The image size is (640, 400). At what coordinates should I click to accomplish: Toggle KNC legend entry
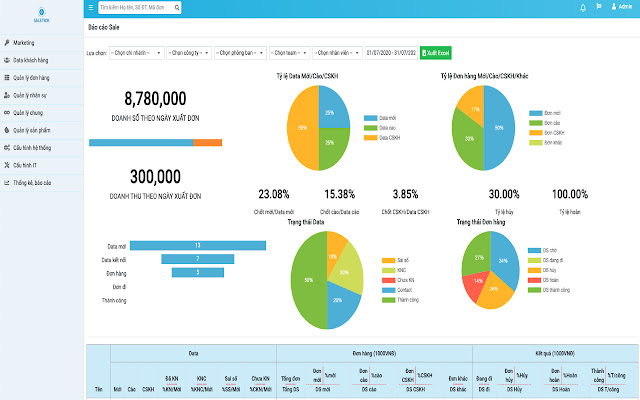click(394, 270)
